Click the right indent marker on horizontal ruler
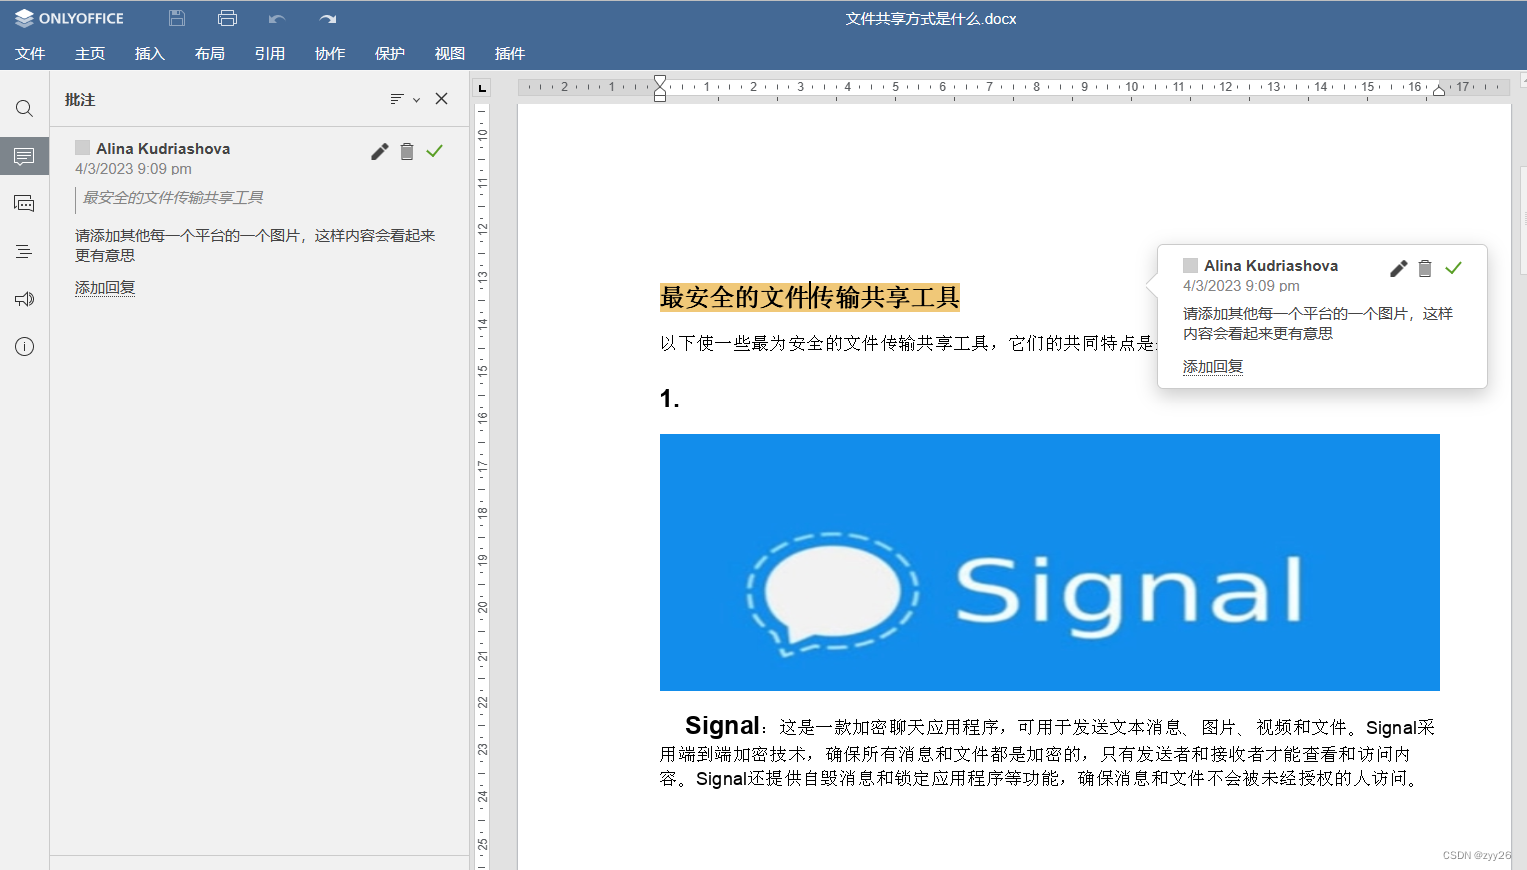This screenshot has height=870, width=1527. [1439, 90]
